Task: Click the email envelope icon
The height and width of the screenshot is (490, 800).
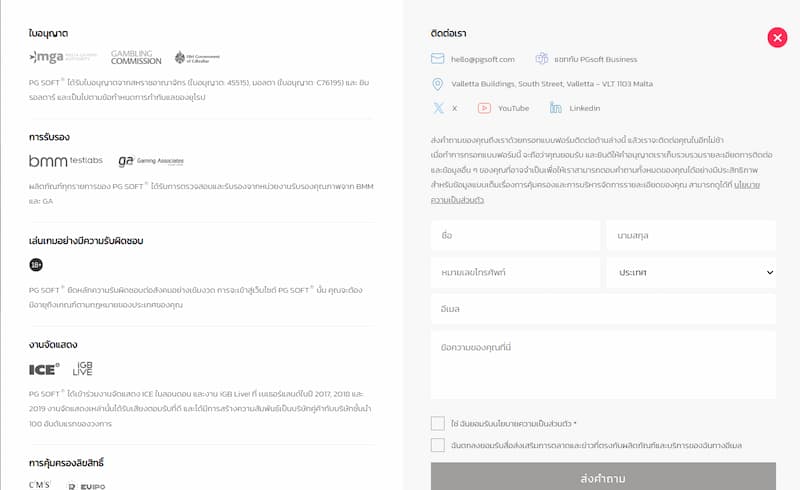Action: tap(437, 59)
